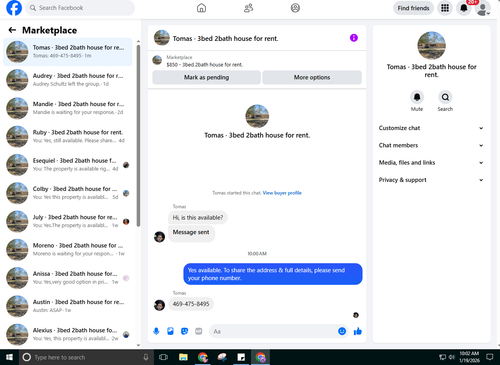Open the Esequiel conversation
Viewport: 500px width, 365px height.
68,165
